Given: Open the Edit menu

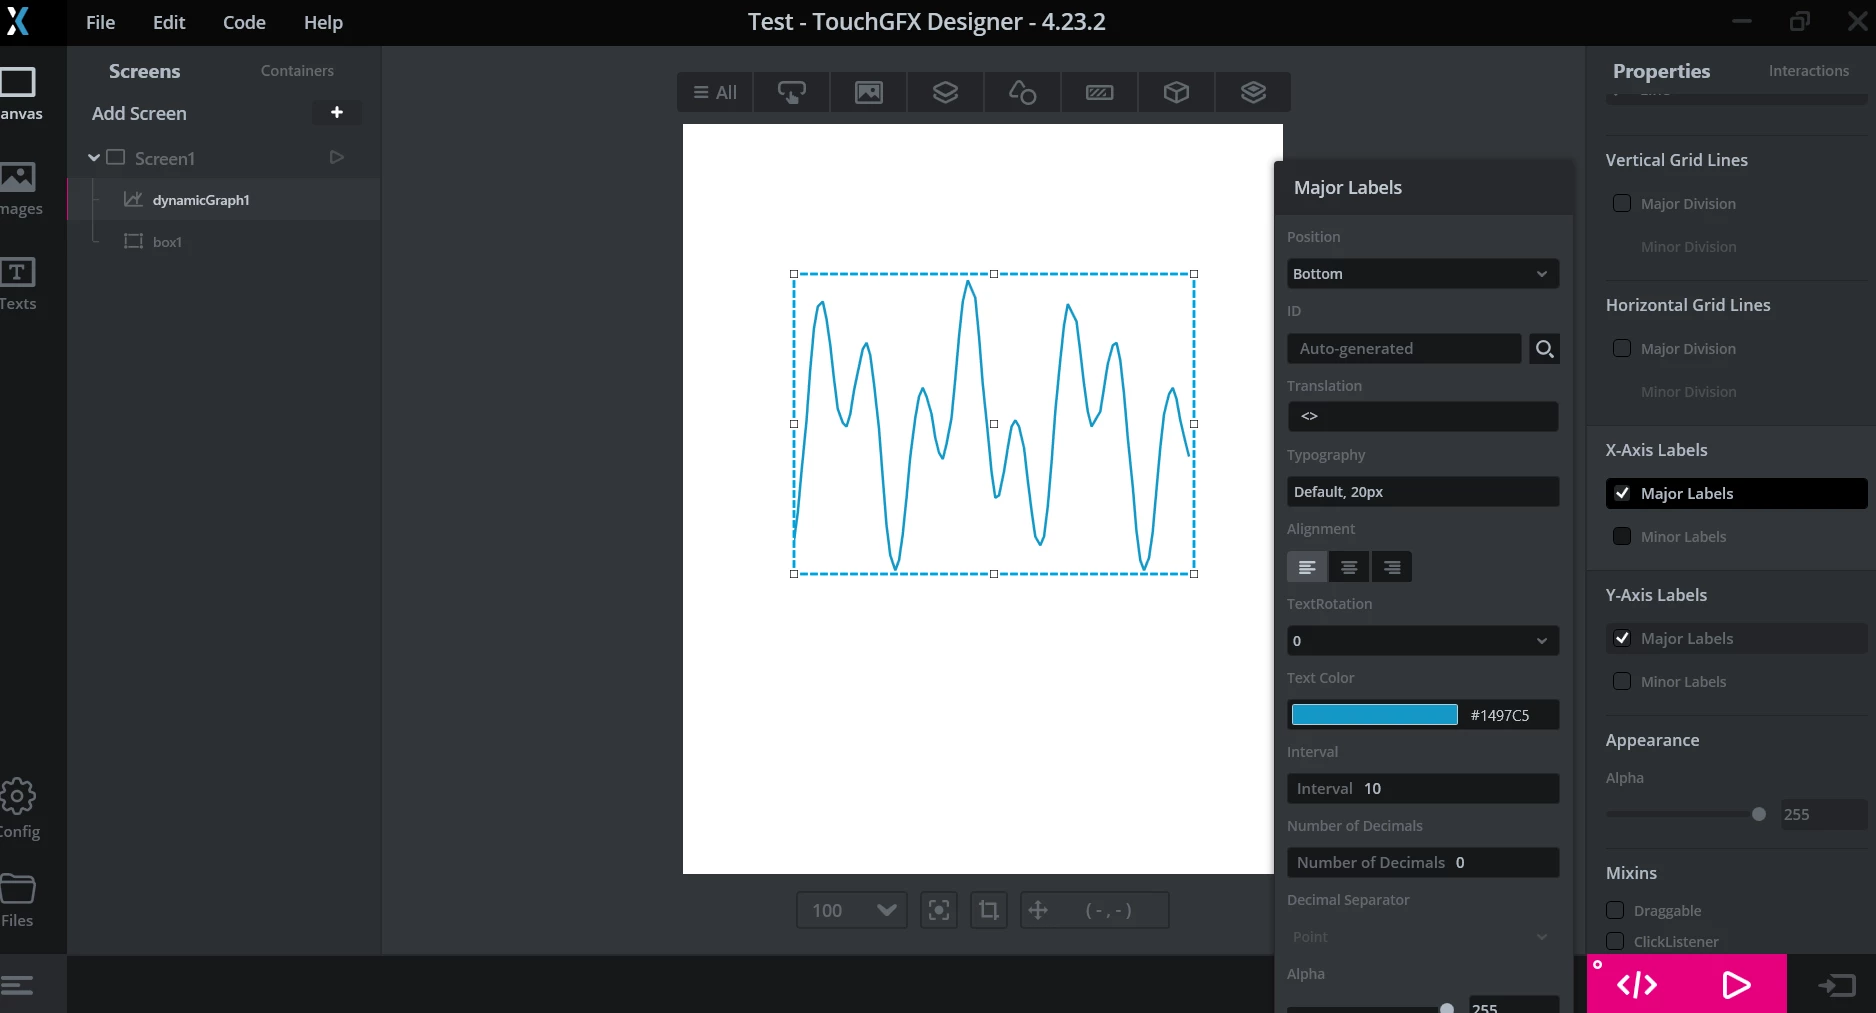Looking at the screenshot, I should pos(169,22).
